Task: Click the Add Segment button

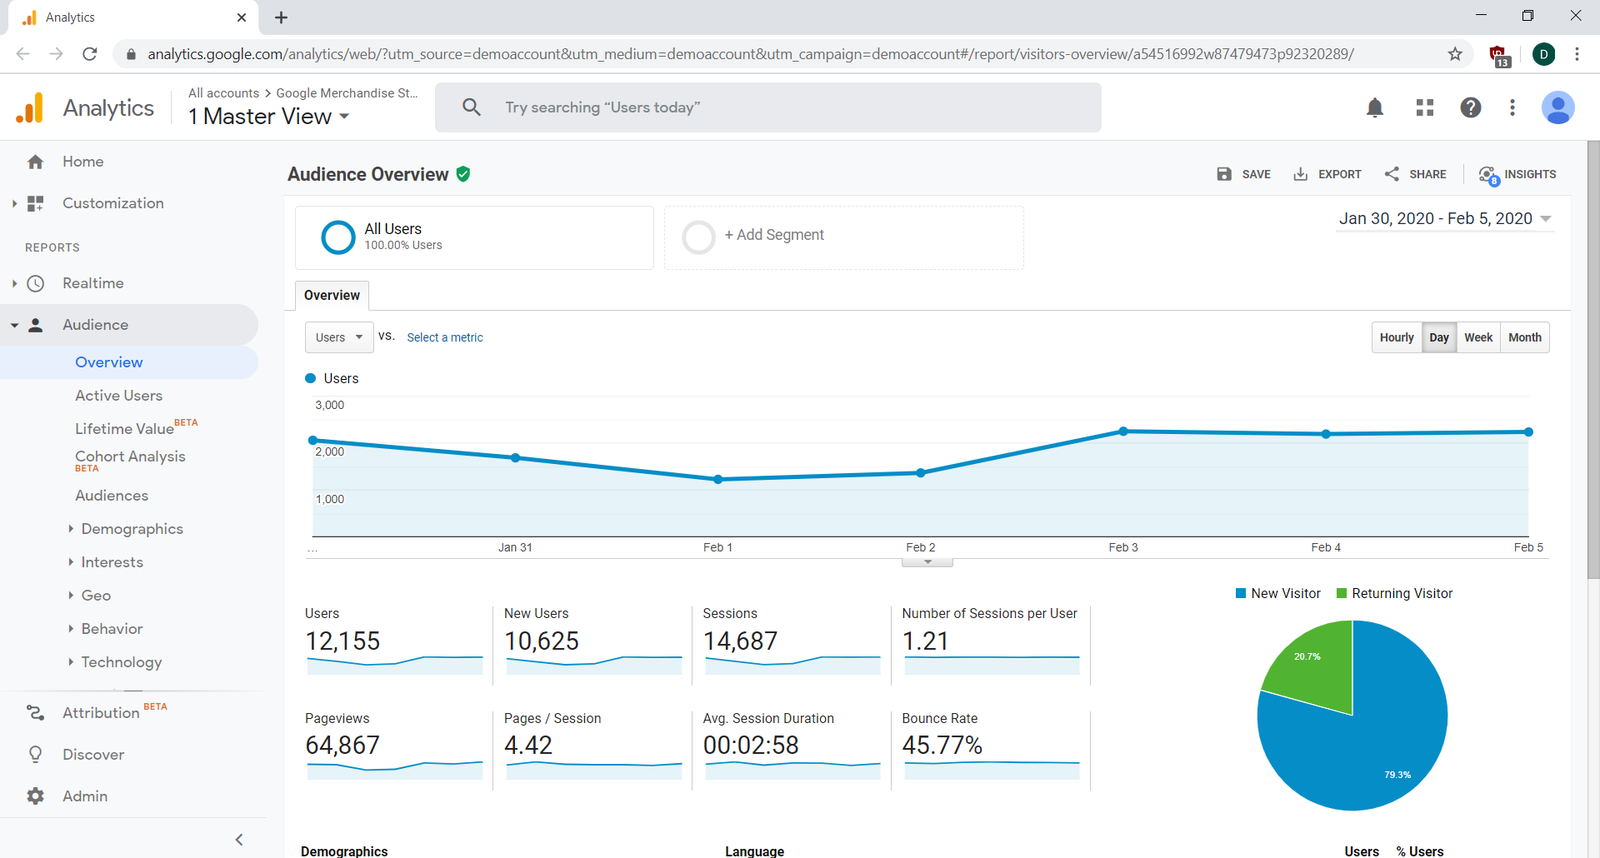Action: point(773,235)
